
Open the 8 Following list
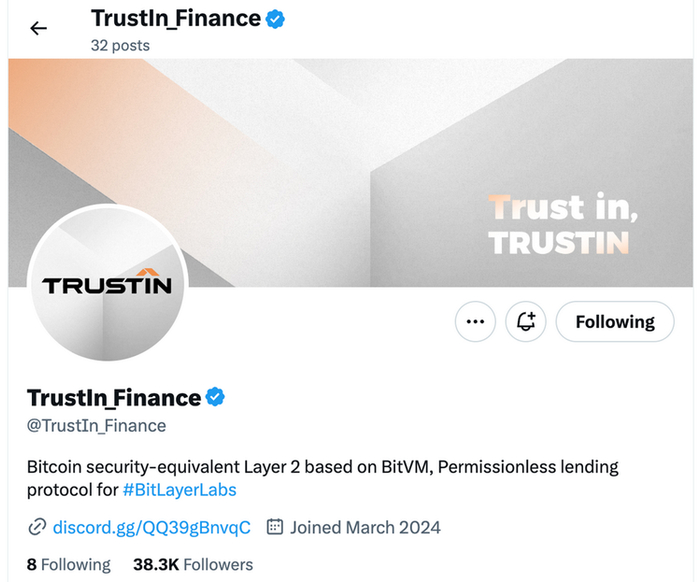(x=69, y=564)
